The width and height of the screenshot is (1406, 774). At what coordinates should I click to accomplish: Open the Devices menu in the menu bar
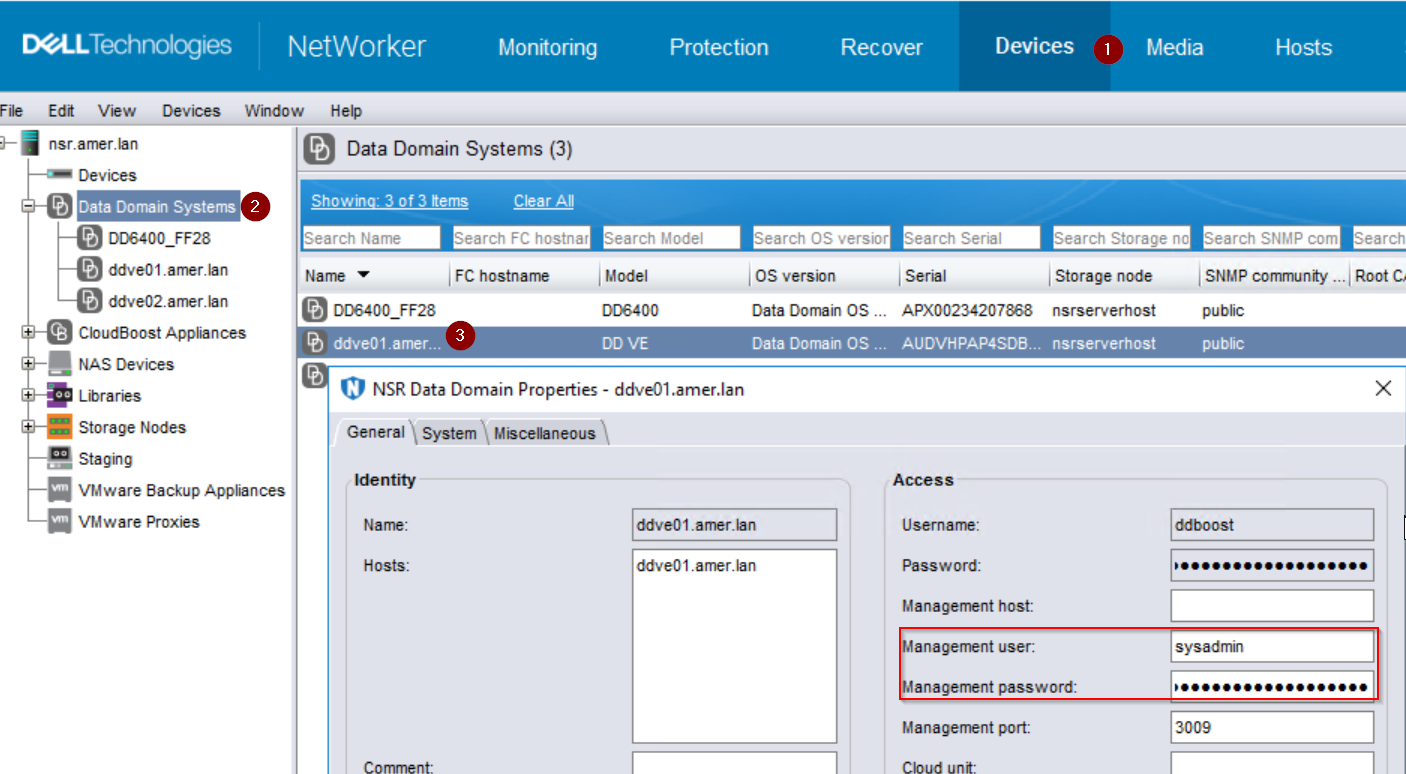(191, 111)
